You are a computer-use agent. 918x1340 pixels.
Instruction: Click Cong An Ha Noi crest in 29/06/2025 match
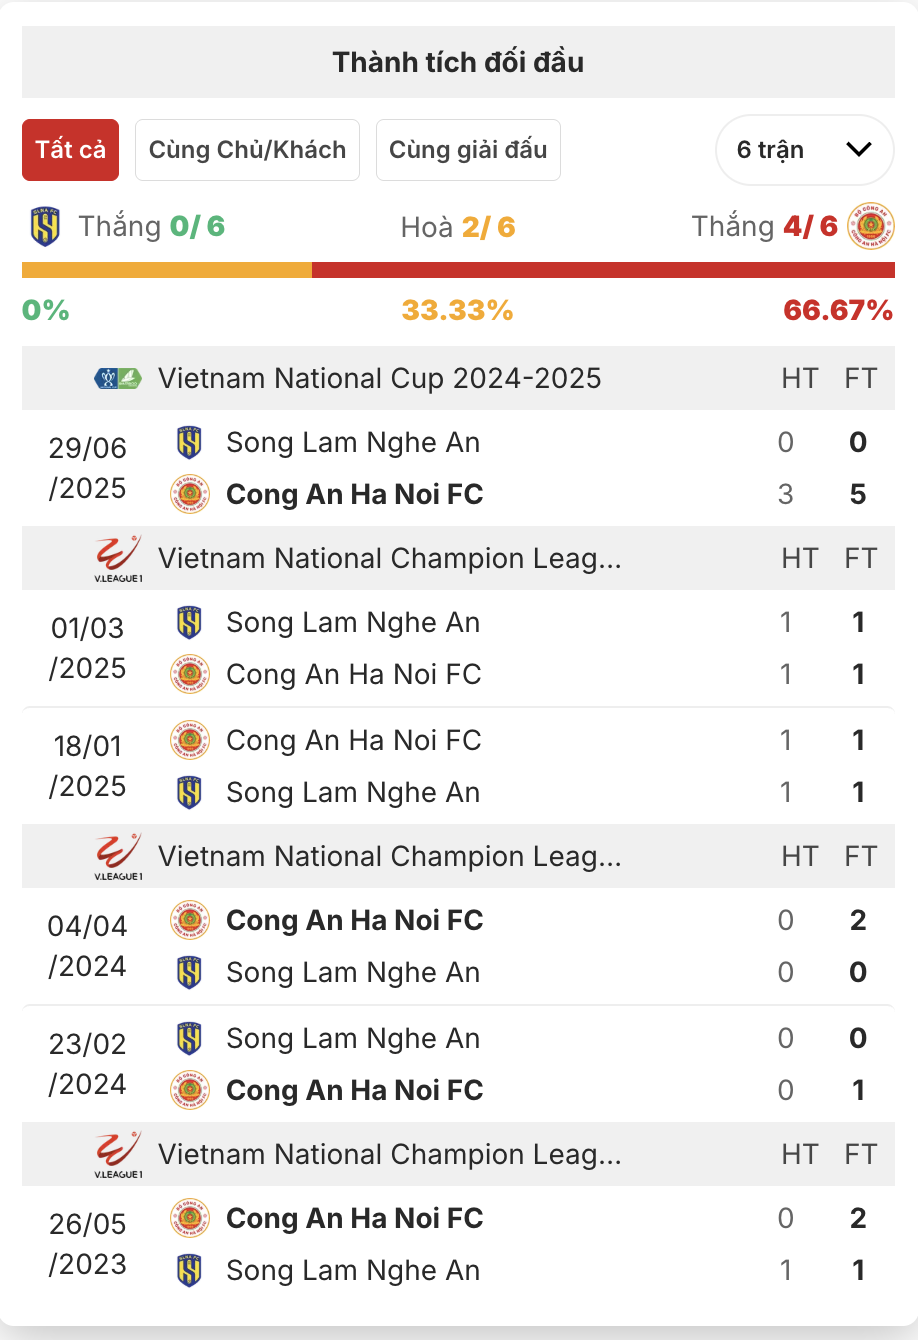coord(189,494)
